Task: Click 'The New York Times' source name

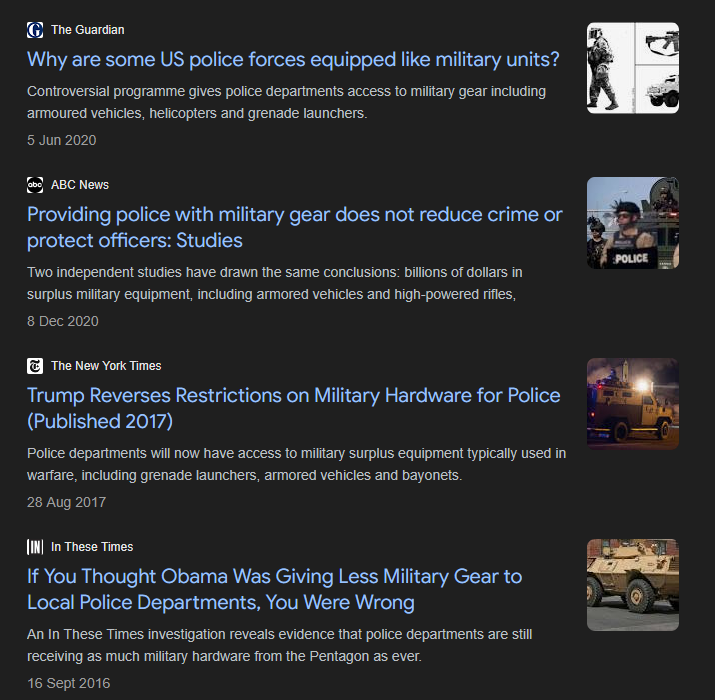Action: tap(106, 366)
